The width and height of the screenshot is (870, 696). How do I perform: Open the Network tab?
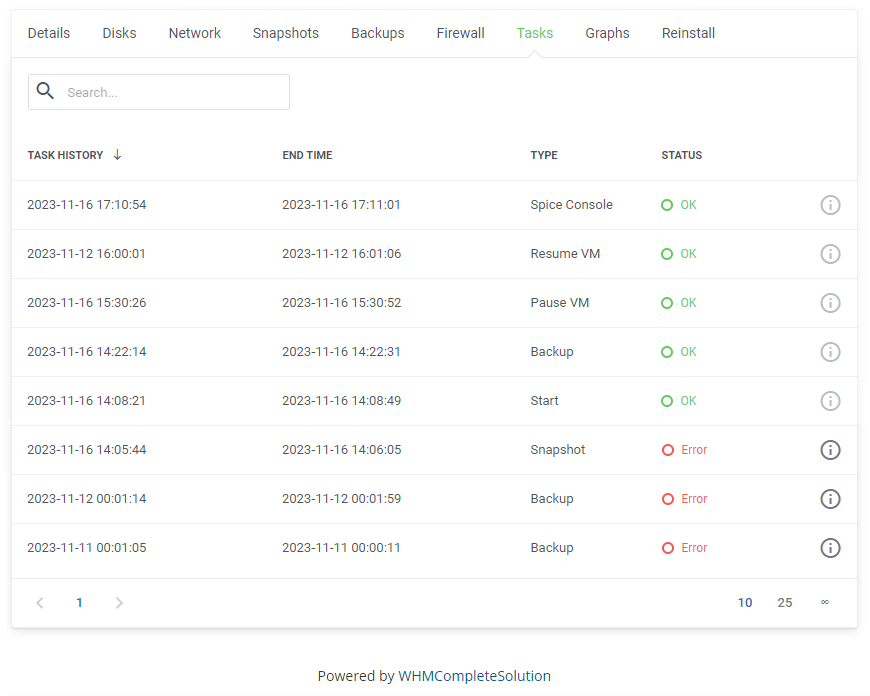(195, 33)
